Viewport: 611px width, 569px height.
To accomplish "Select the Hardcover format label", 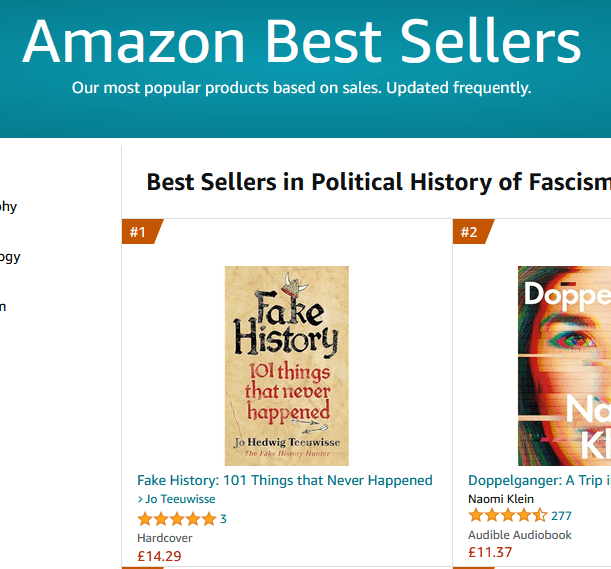I will click(x=165, y=538).
